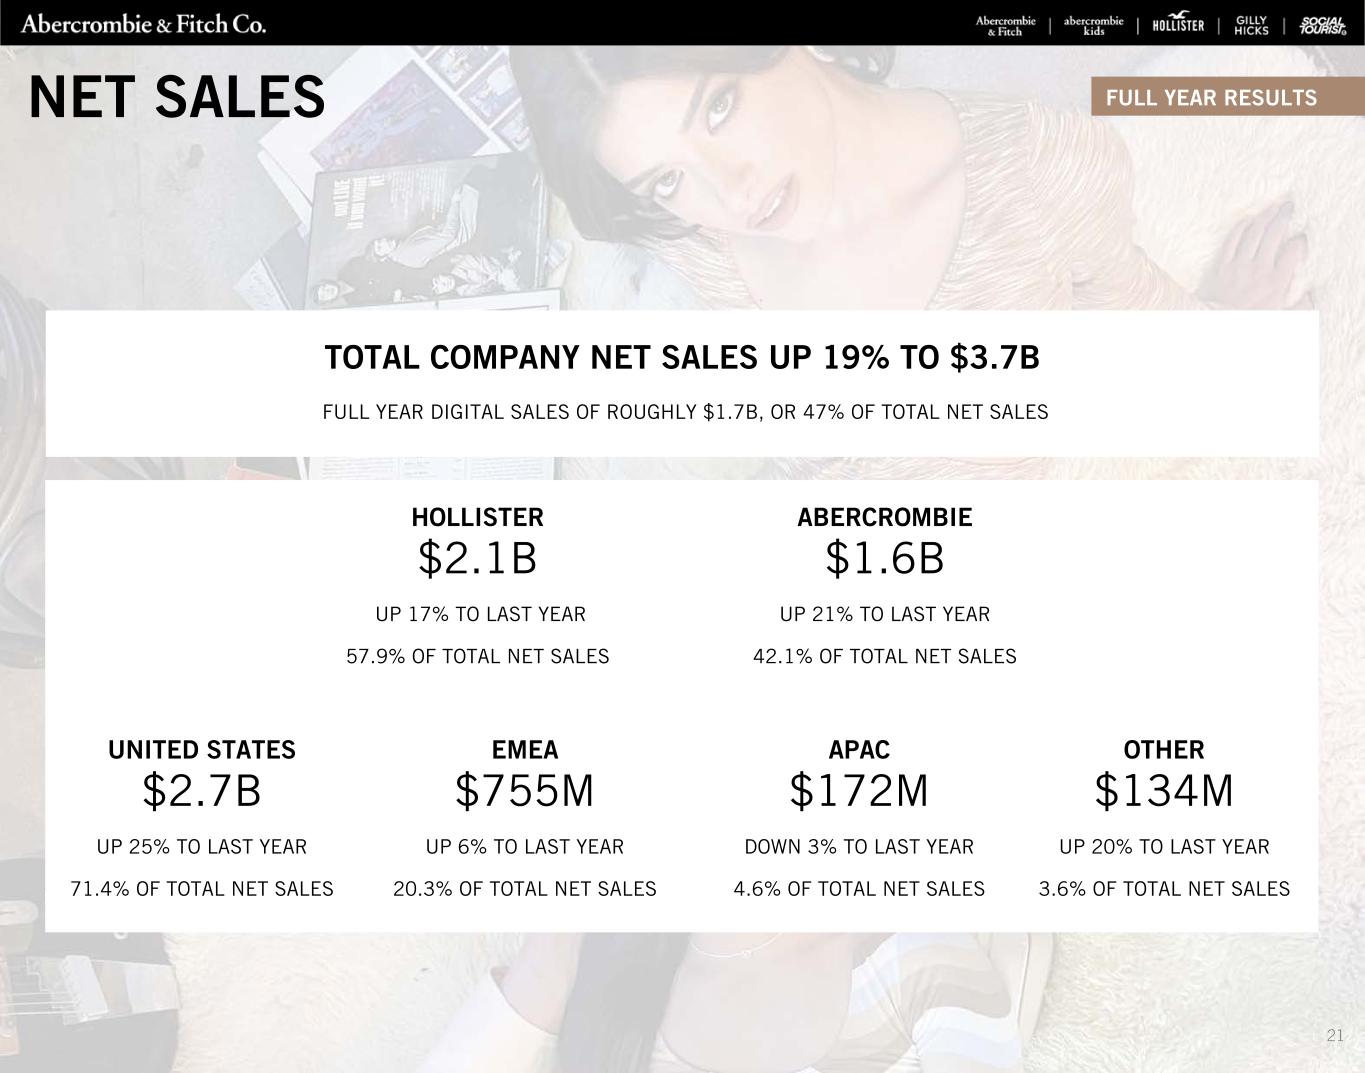Select the Gilly Hicks brand logo
Image resolution: width=1365 pixels, height=1073 pixels.
coord(1251,26)
